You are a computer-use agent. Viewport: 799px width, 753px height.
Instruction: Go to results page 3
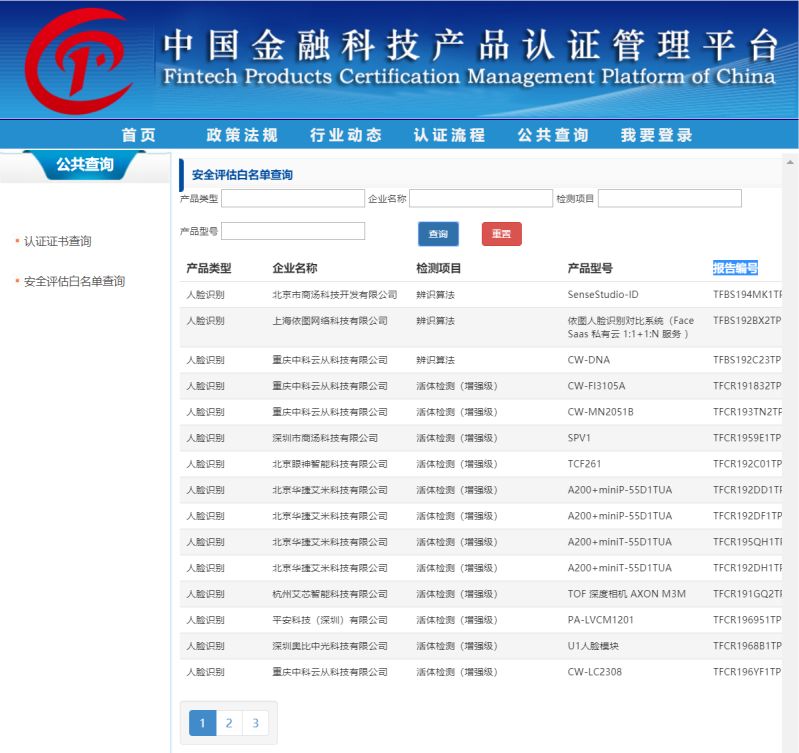256,722
